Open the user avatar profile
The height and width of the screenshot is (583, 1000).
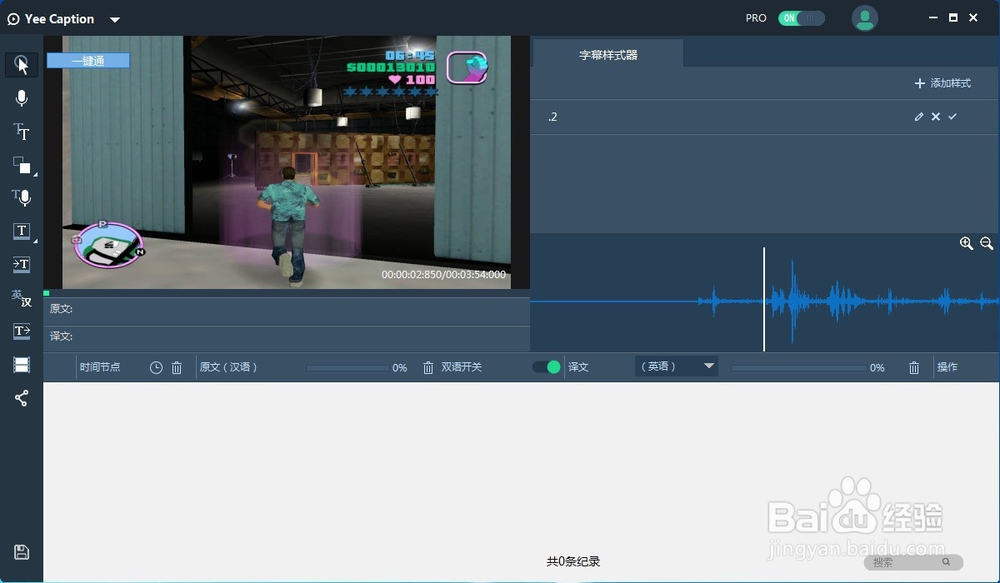point(865,18)
